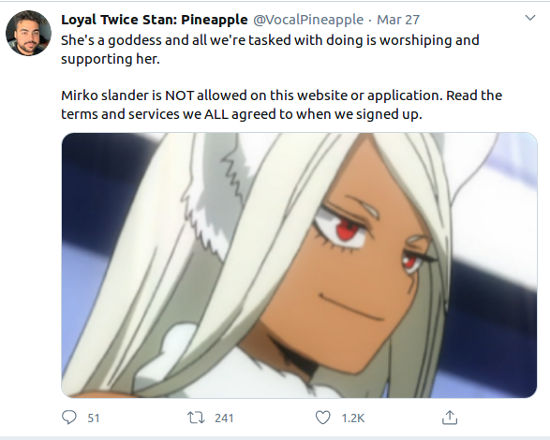Open the author's profile picture
550x440 pixels.
(29, 33)
